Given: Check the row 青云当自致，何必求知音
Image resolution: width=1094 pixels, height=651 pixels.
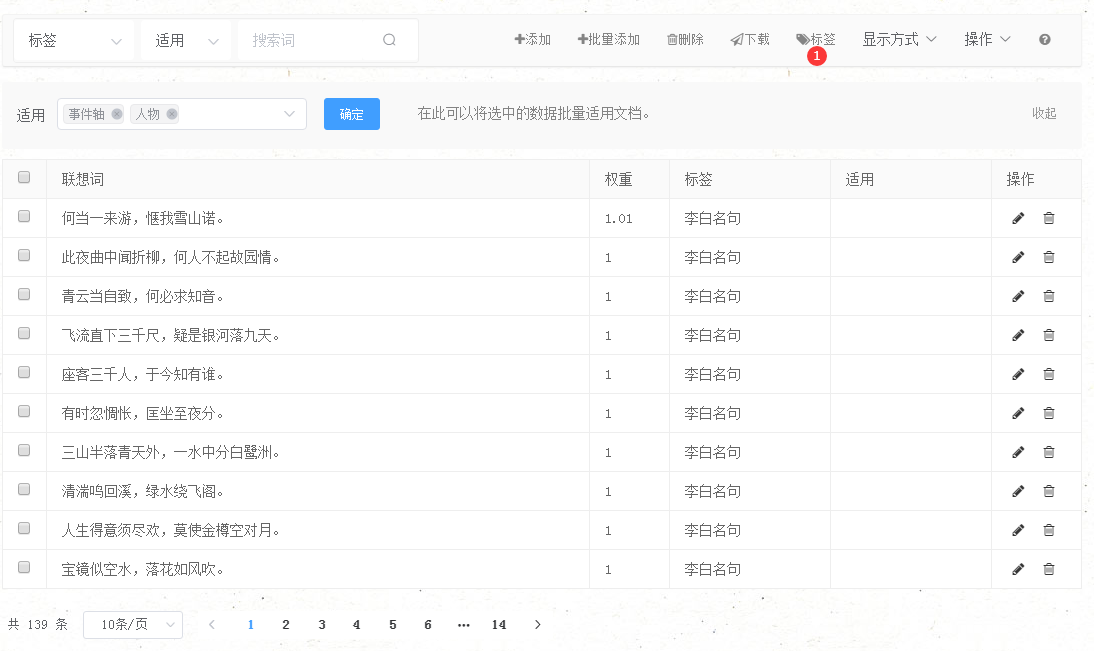Looking at the screenshot, I should click(x=24, y=294).
